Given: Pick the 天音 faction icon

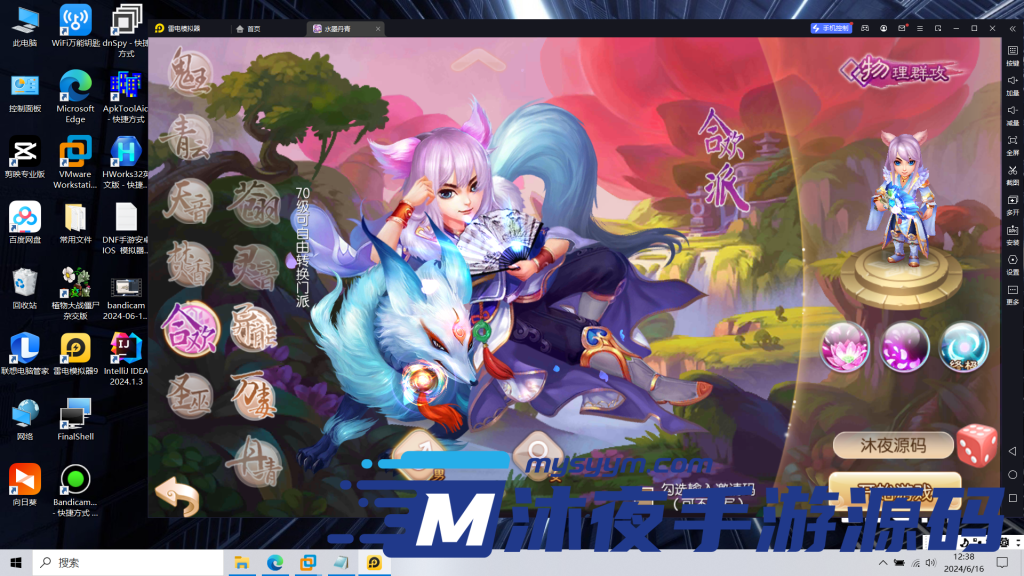Looking at the screenshot, I should click(190, 200).
